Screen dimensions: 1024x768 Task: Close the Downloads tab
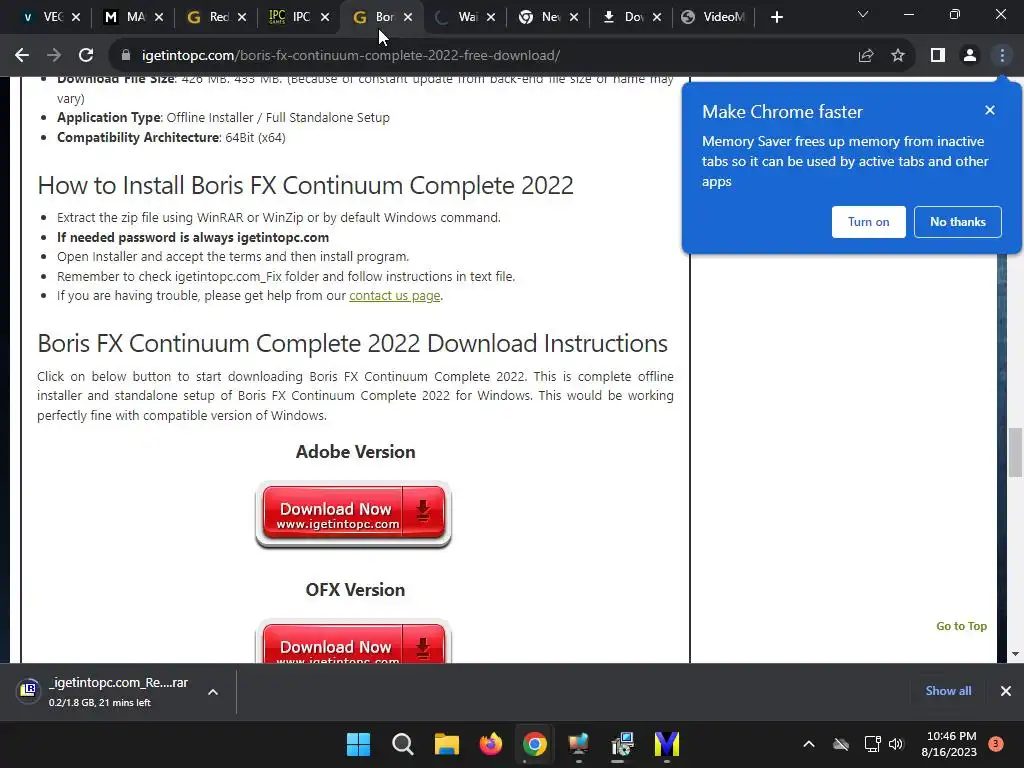tap(657, 17)
